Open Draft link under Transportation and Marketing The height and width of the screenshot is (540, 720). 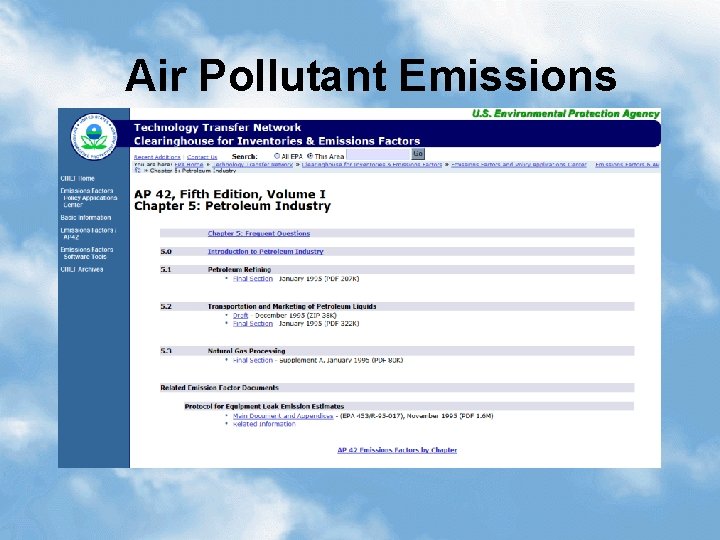pos(241,315)
